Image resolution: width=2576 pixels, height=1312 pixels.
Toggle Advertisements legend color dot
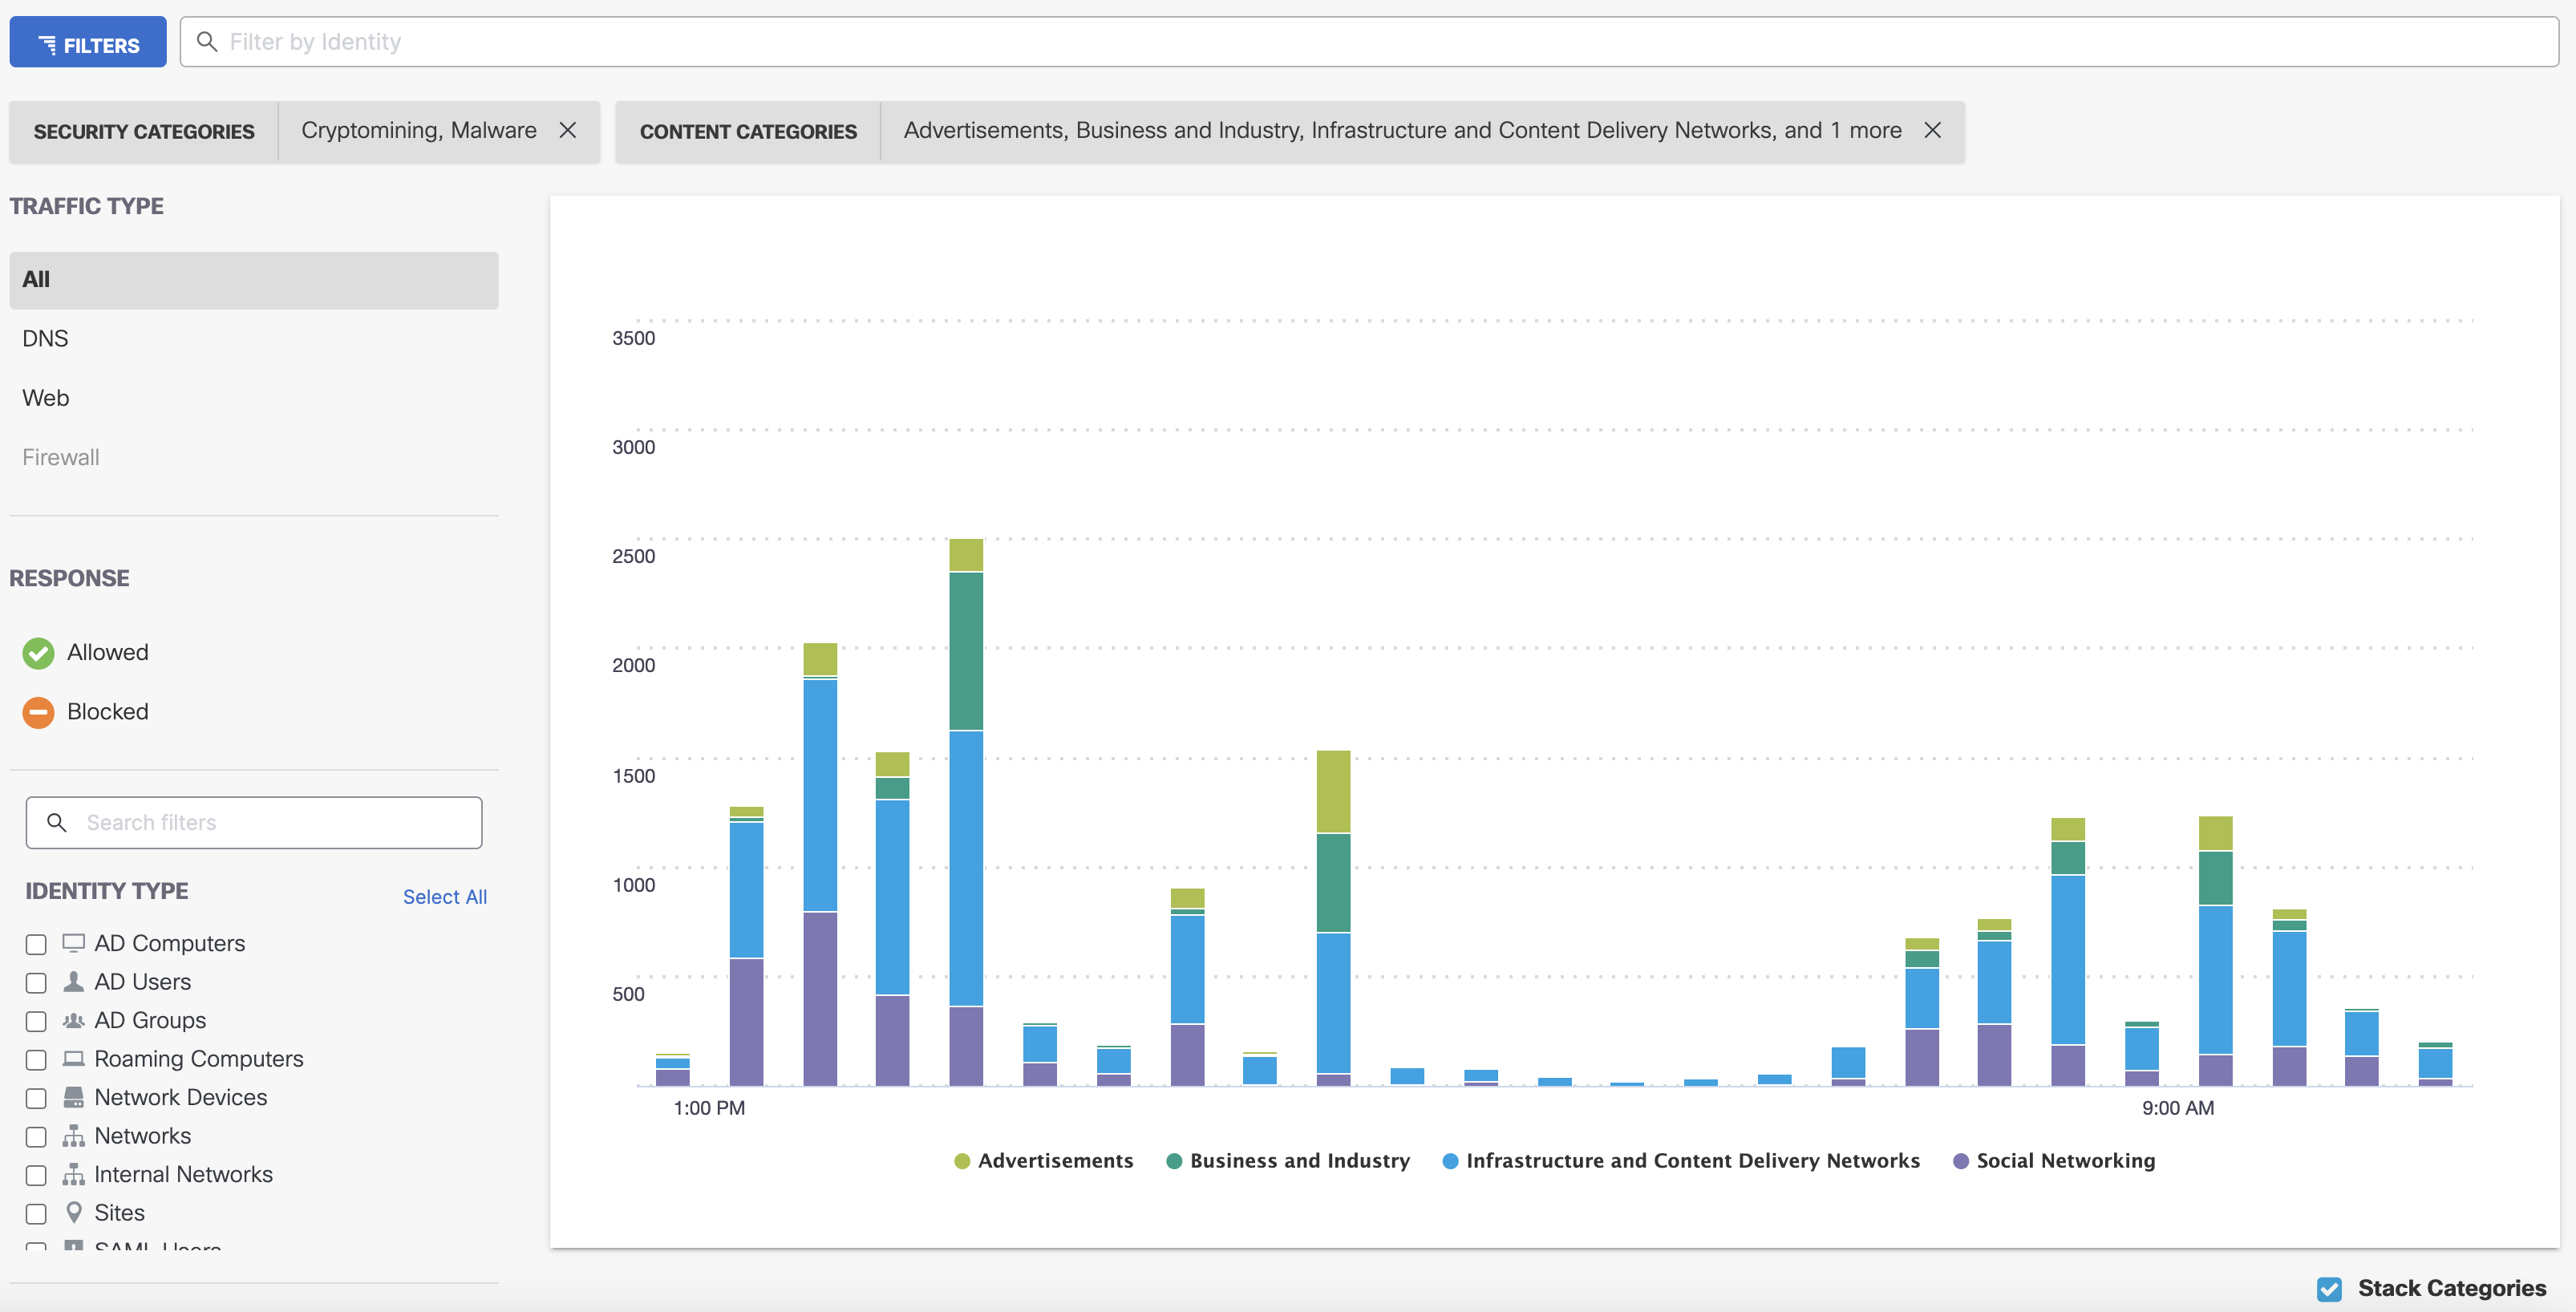coord(962,1161)
